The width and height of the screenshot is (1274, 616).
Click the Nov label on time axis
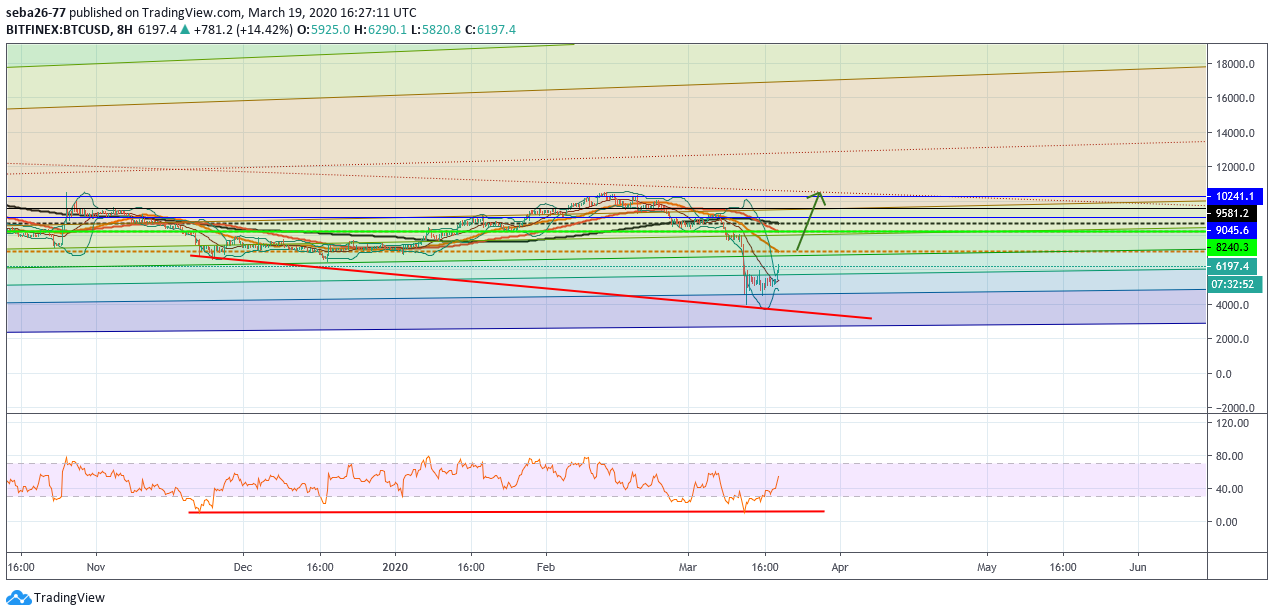96,566
